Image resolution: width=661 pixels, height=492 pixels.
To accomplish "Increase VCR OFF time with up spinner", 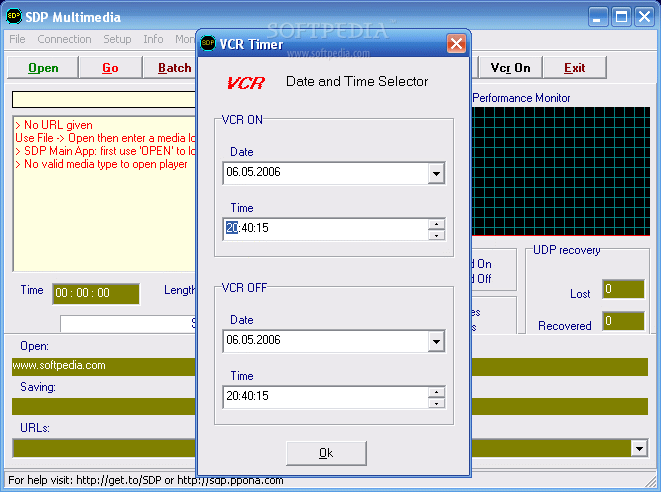I will (x=436, y=392).
